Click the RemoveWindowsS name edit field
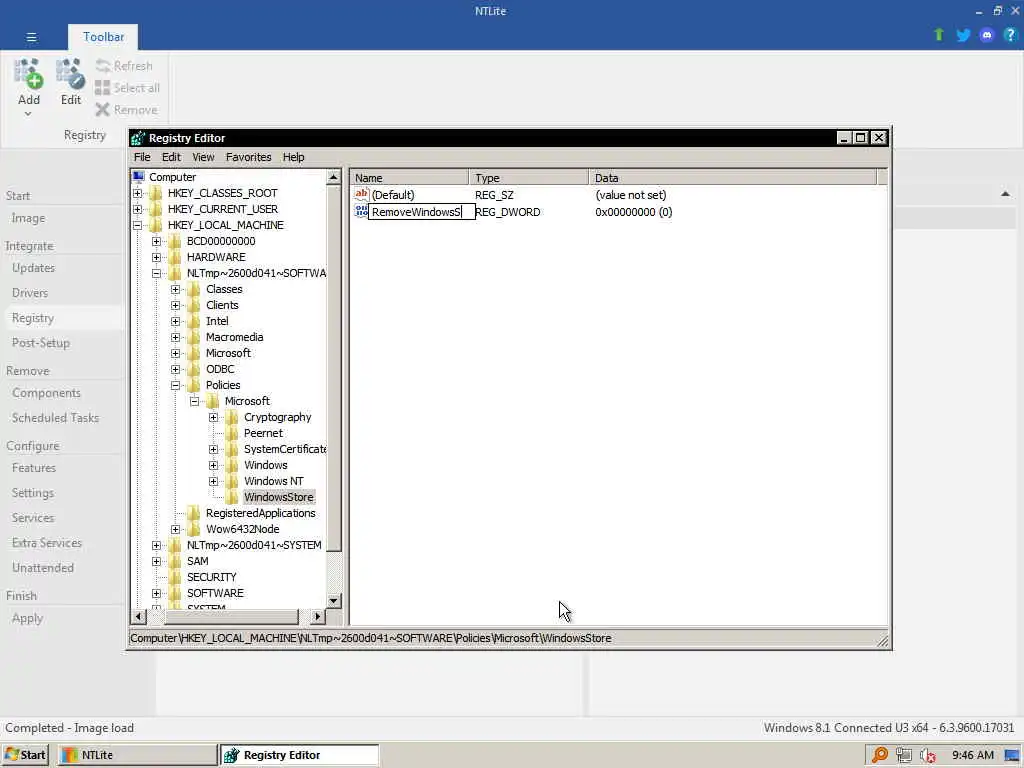Image resolution: width=1024 pixels, height=768 pixels. coord(421,212)
